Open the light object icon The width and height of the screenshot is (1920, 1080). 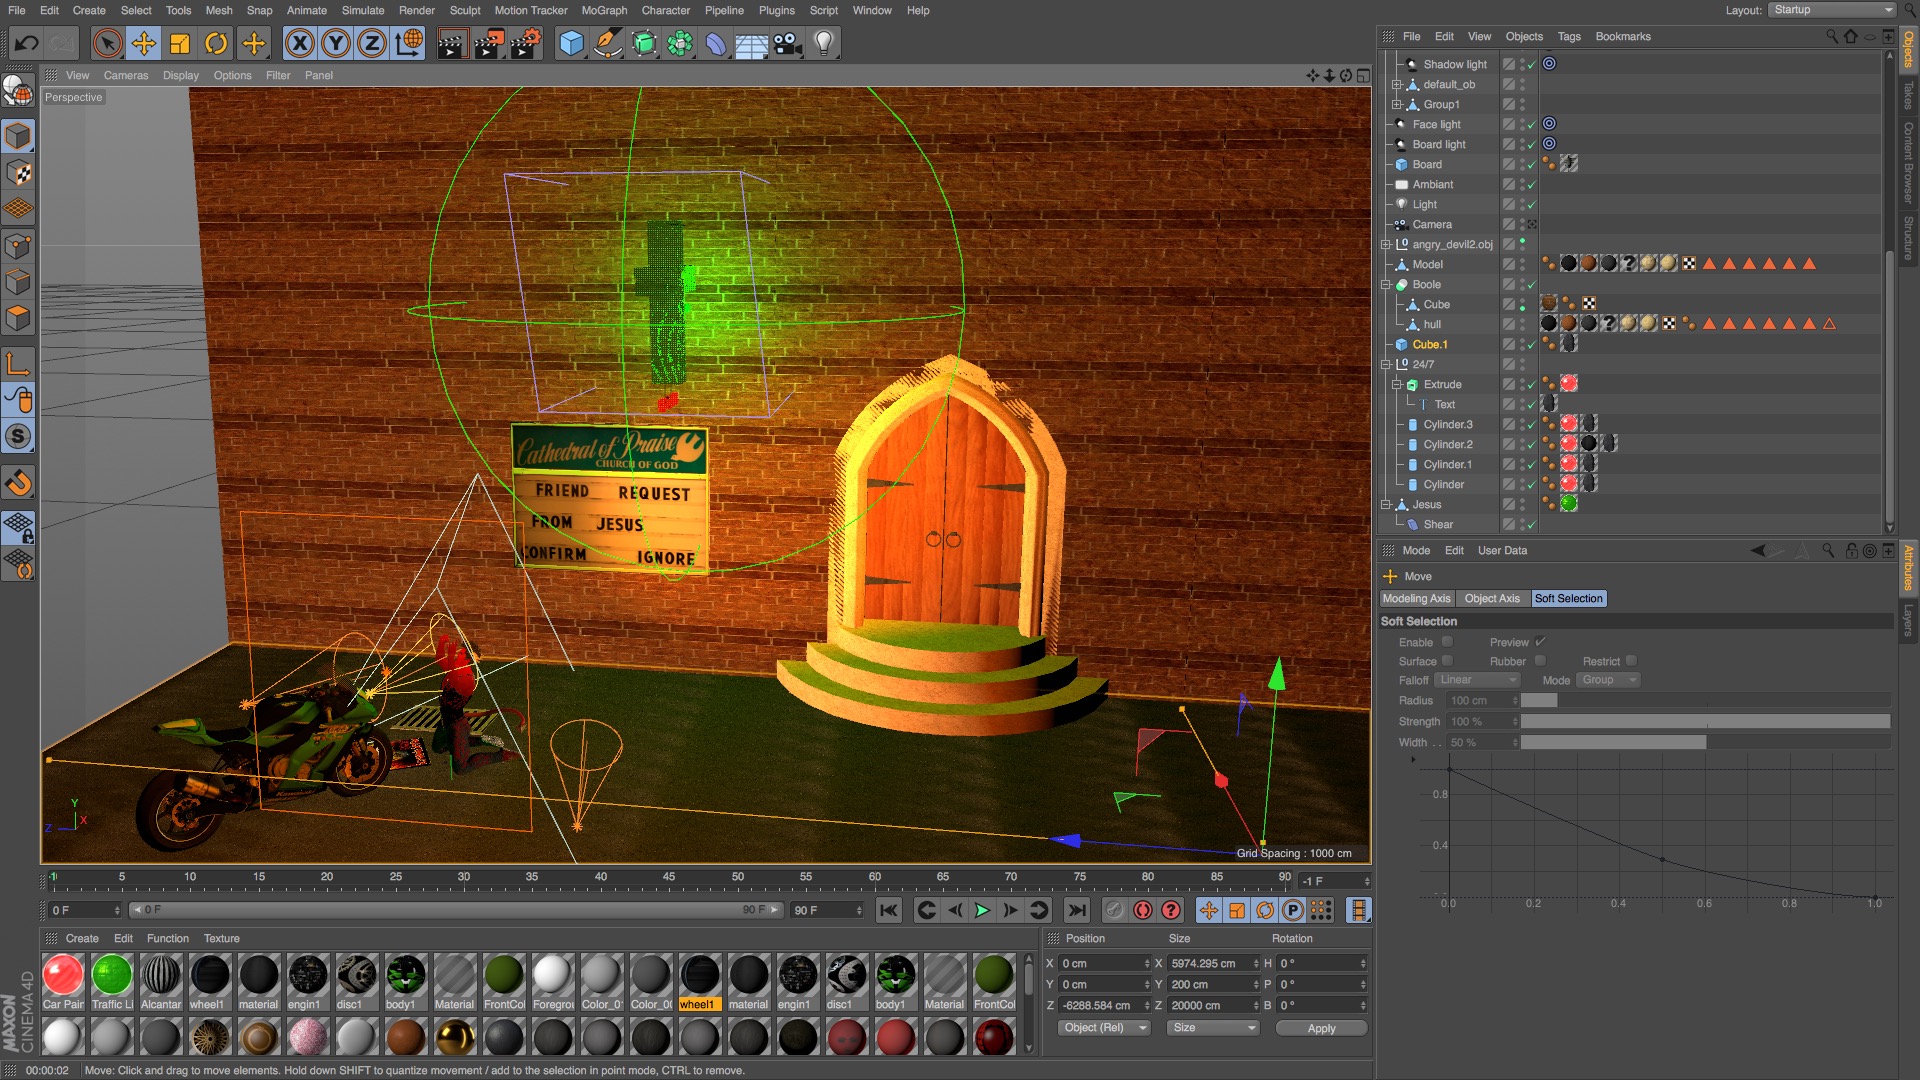click(823, 43)
